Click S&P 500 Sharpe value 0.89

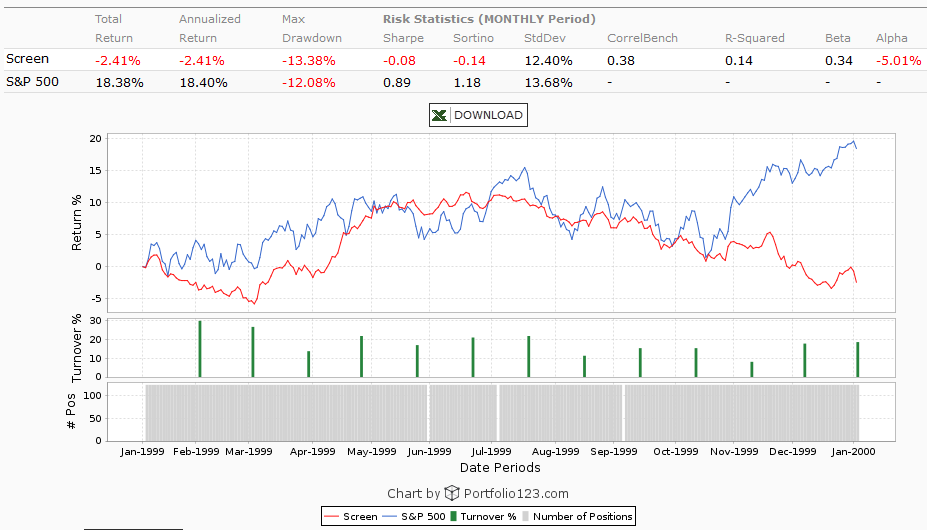(397, 83)
